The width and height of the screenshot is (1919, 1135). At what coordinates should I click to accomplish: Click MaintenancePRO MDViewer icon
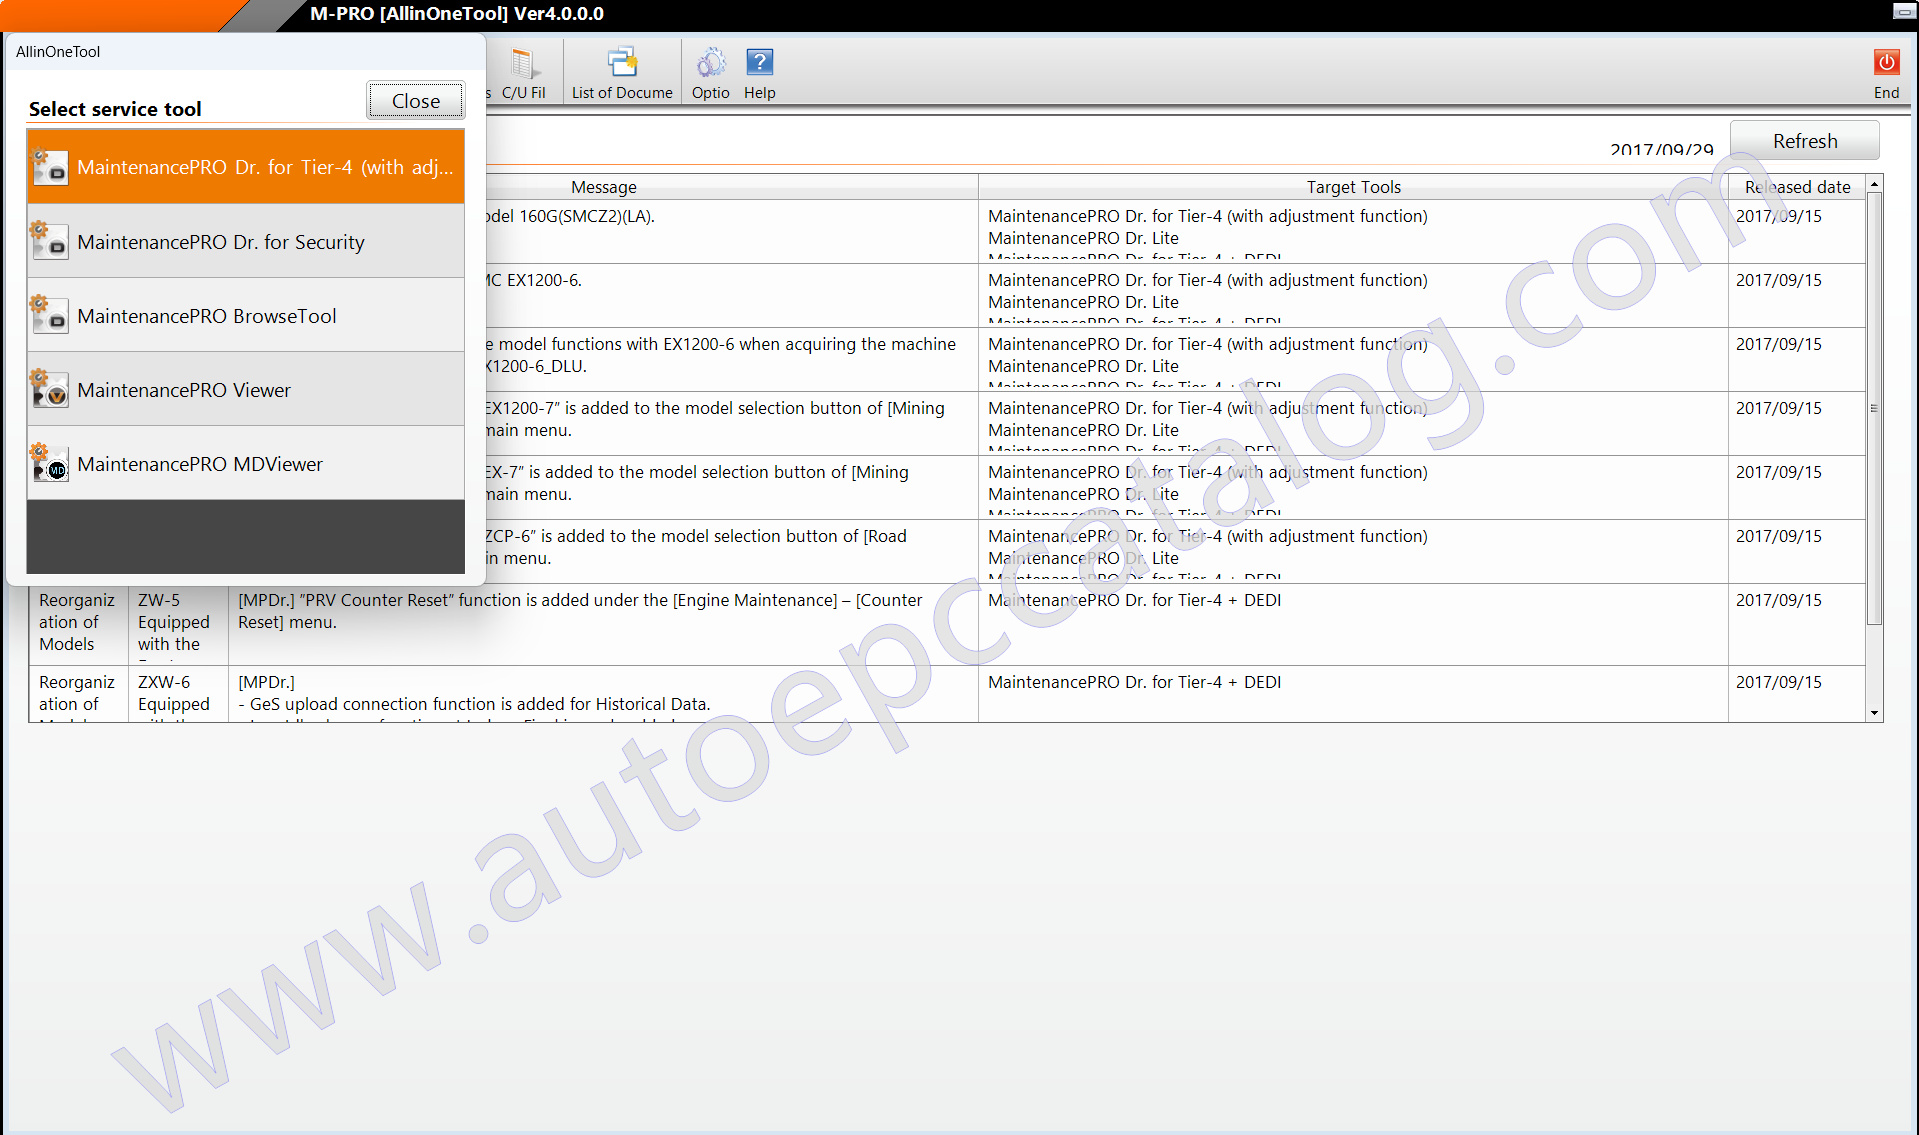click(x=50, y=463)
